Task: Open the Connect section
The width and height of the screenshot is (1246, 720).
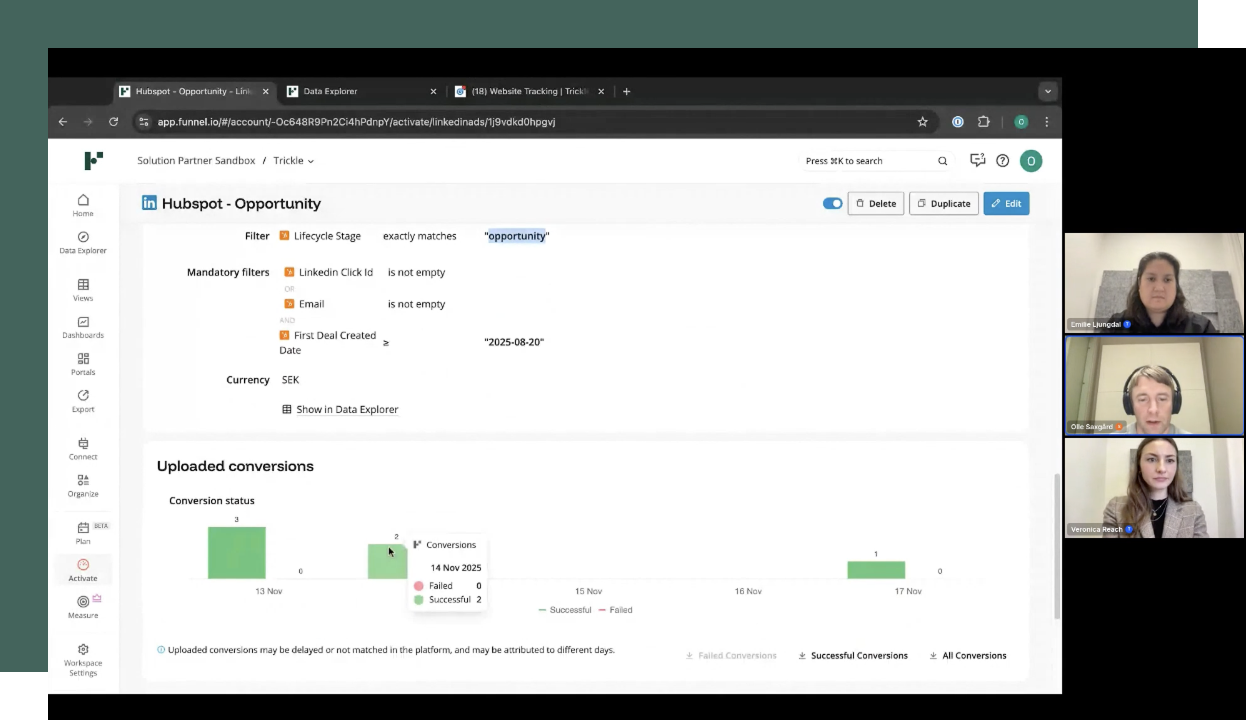Action: 83,449
